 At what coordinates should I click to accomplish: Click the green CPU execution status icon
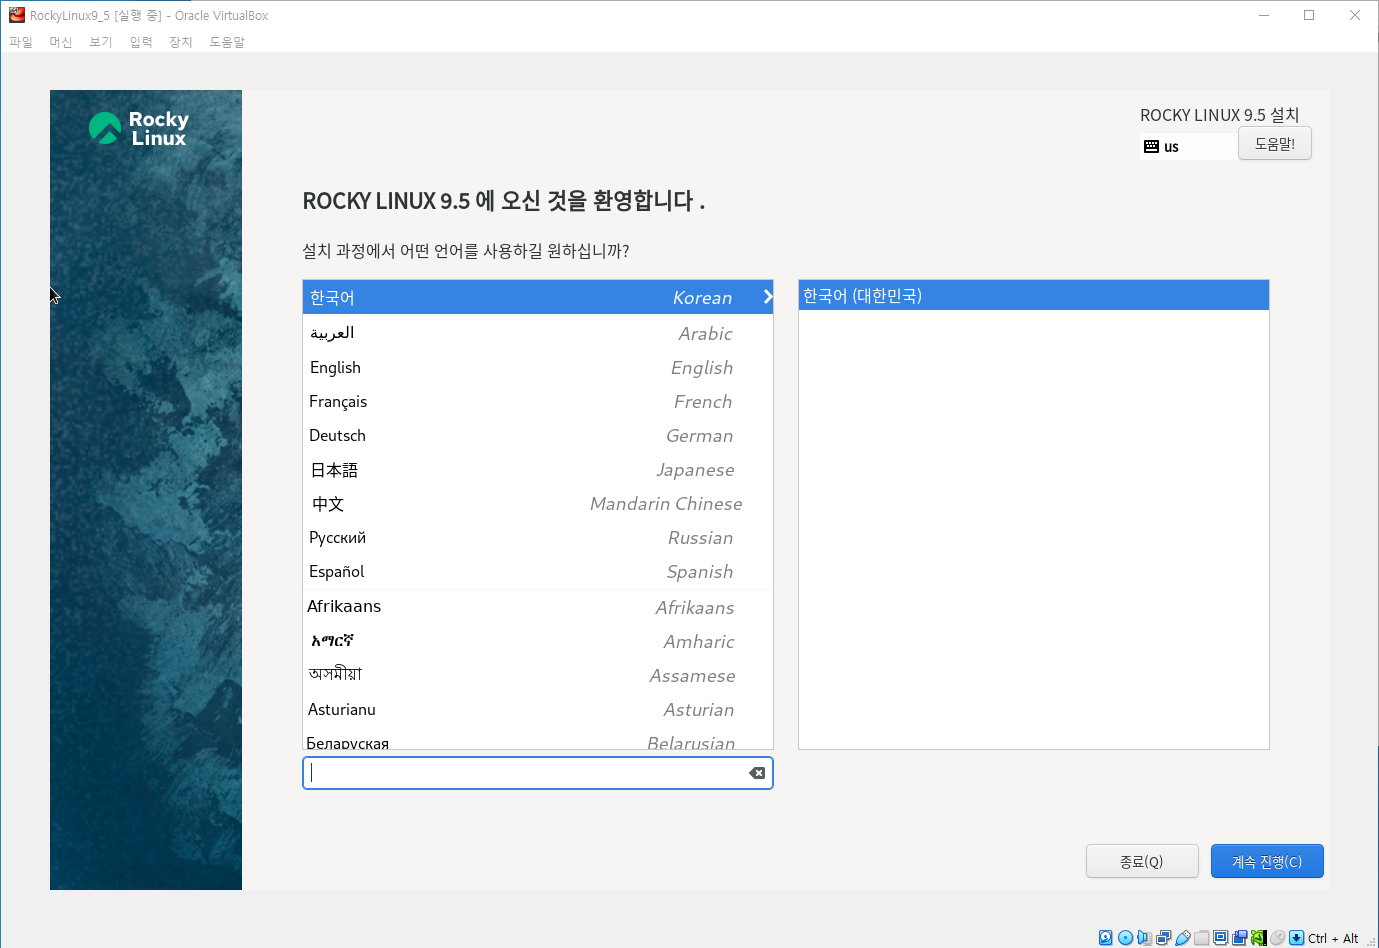1258,938
